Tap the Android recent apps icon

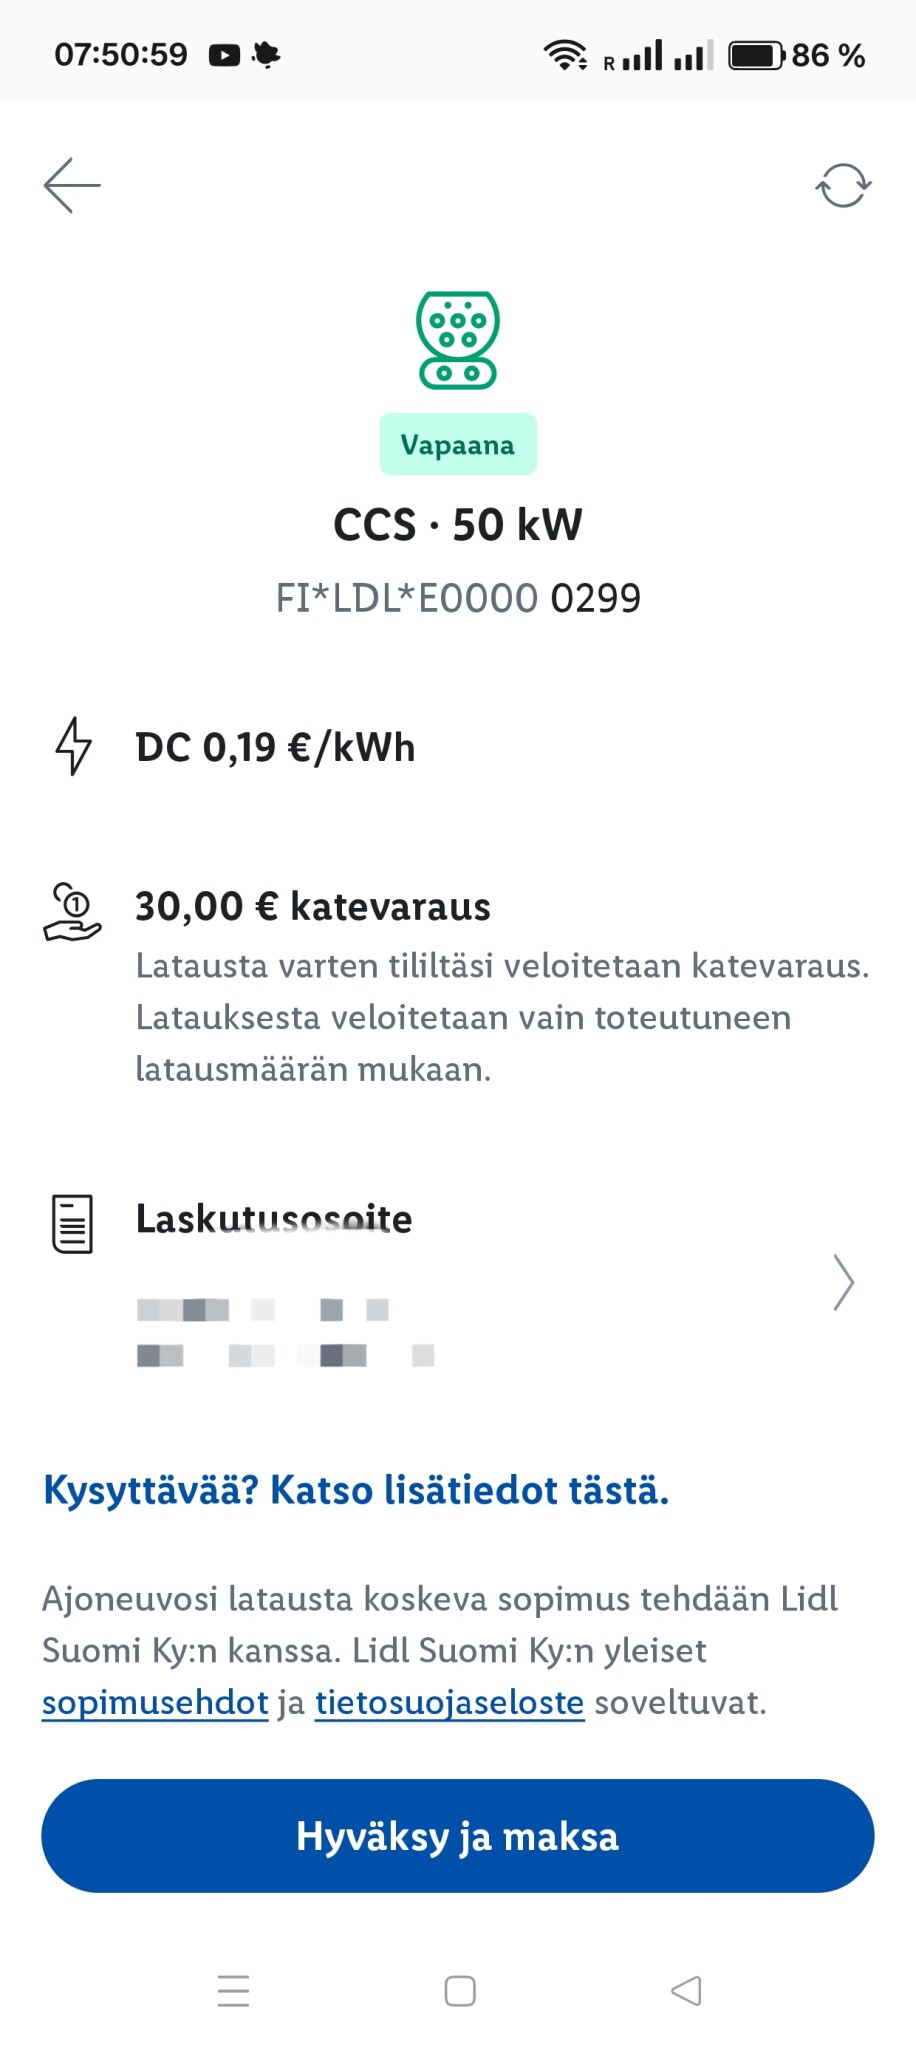coord(233,1990)
